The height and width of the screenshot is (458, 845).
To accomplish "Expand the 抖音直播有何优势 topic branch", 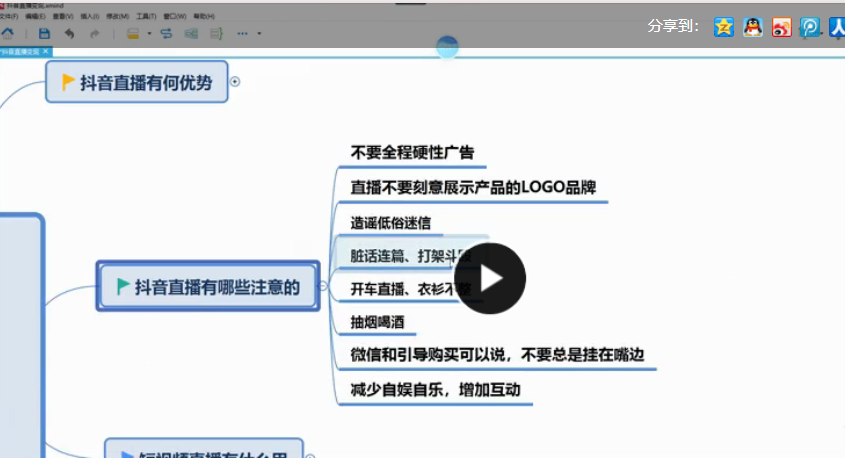I will pos(235,82).
